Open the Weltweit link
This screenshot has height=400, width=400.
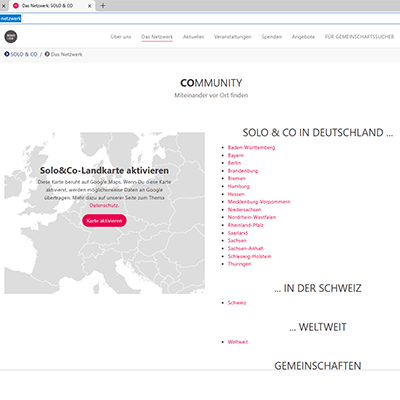pos(238,342)
